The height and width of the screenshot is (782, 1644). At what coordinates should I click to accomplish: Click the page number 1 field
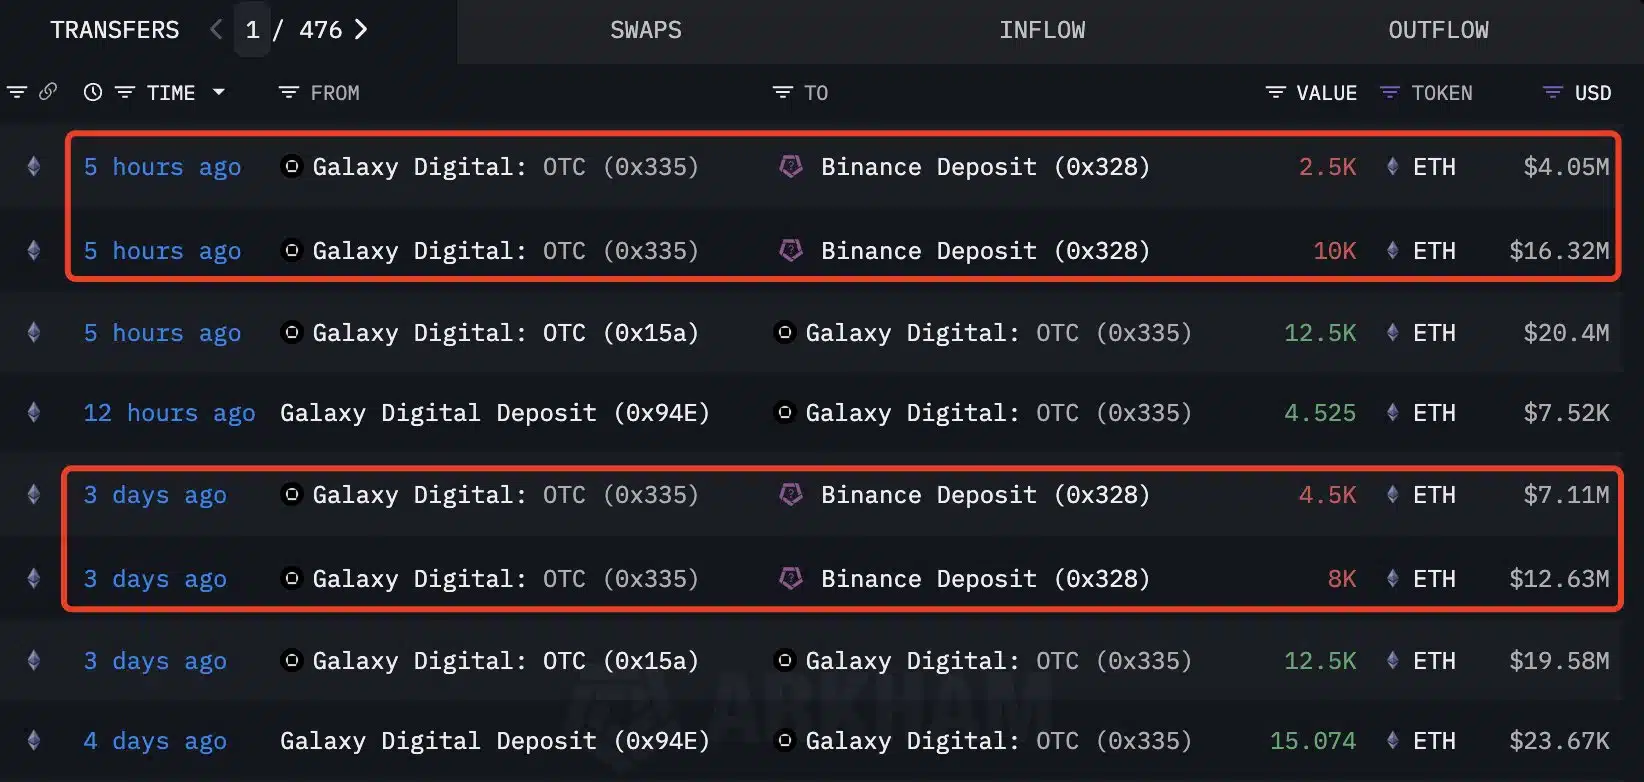coord(253,30)
